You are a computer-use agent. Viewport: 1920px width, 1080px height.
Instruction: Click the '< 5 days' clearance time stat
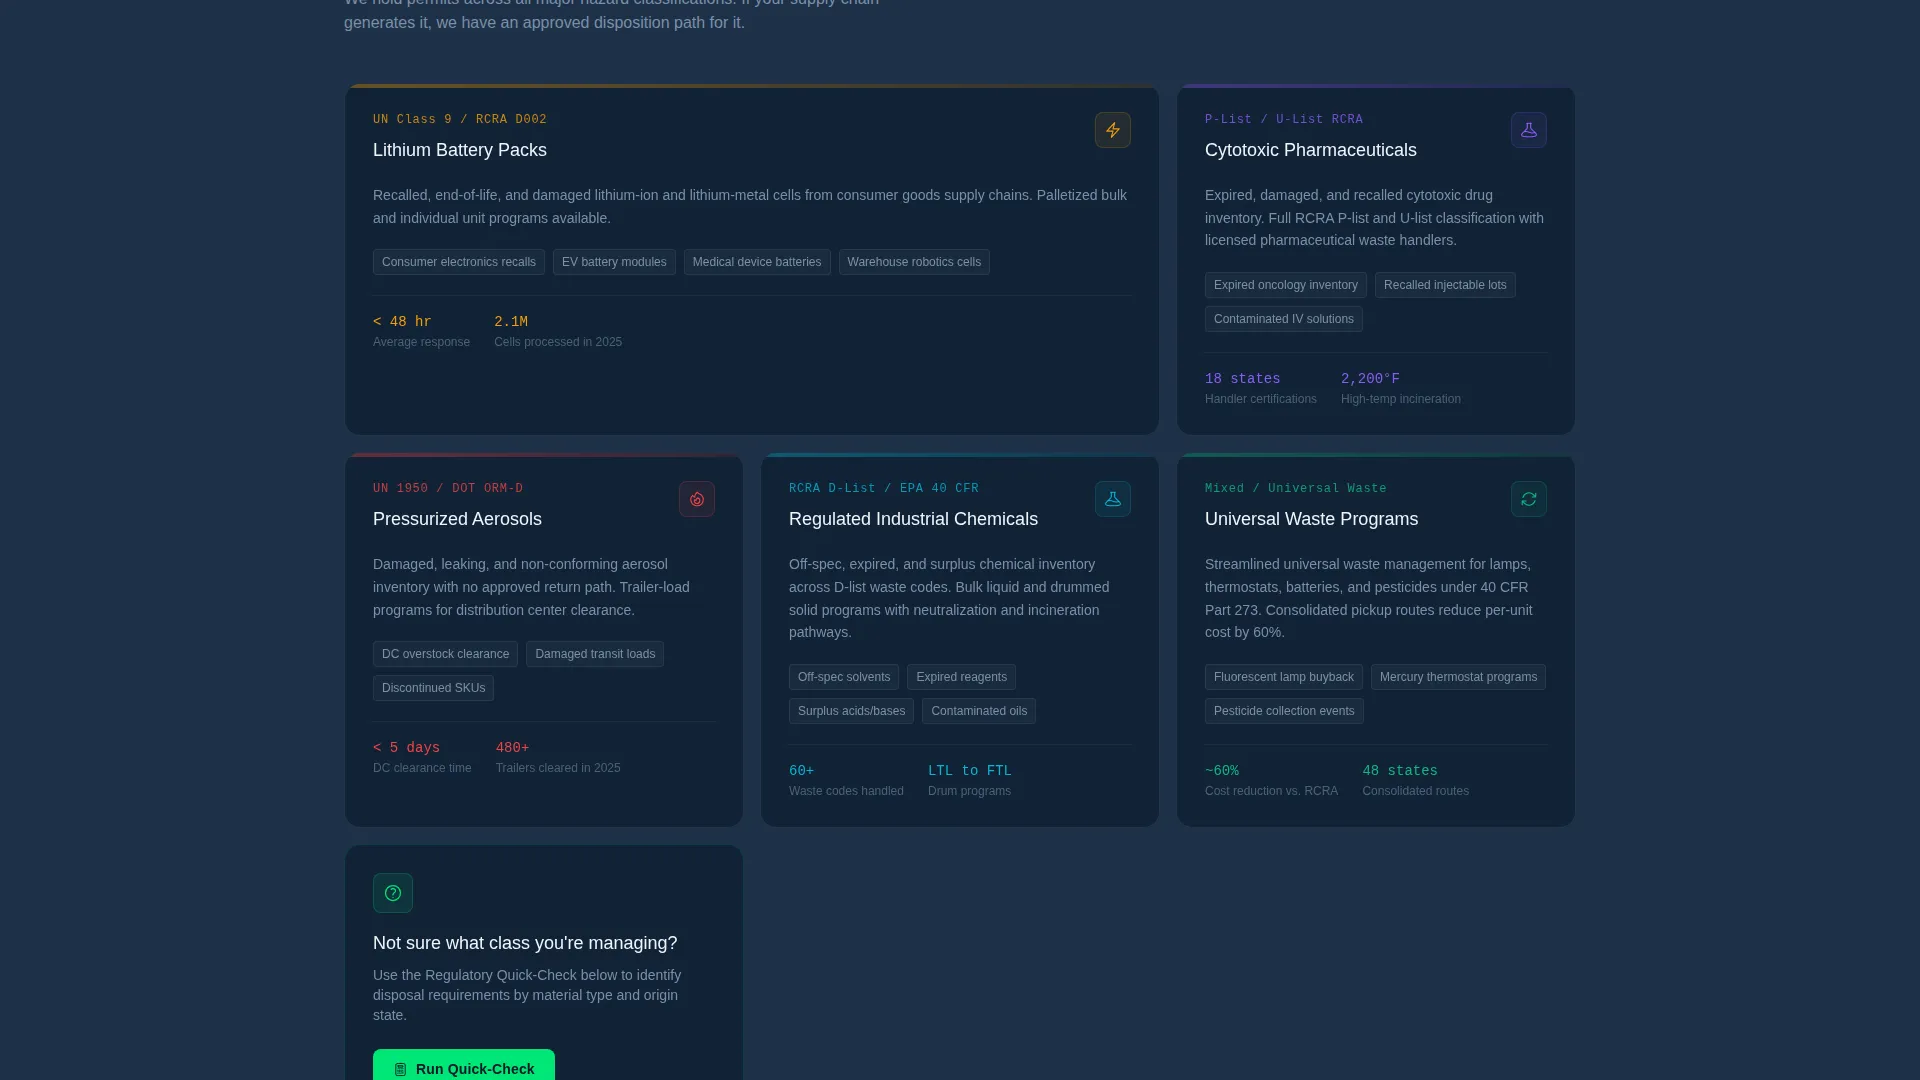406,748
